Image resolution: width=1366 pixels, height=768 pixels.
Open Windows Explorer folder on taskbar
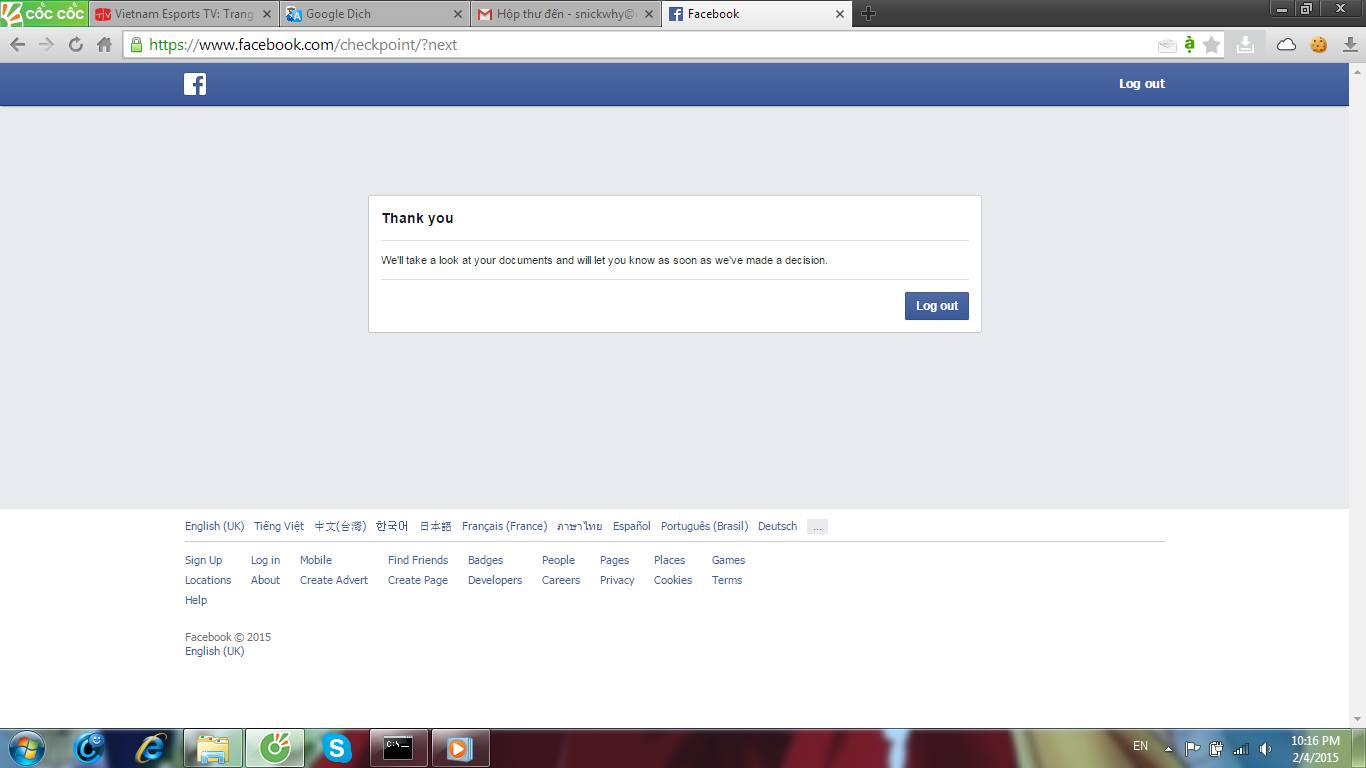point(213,748)
